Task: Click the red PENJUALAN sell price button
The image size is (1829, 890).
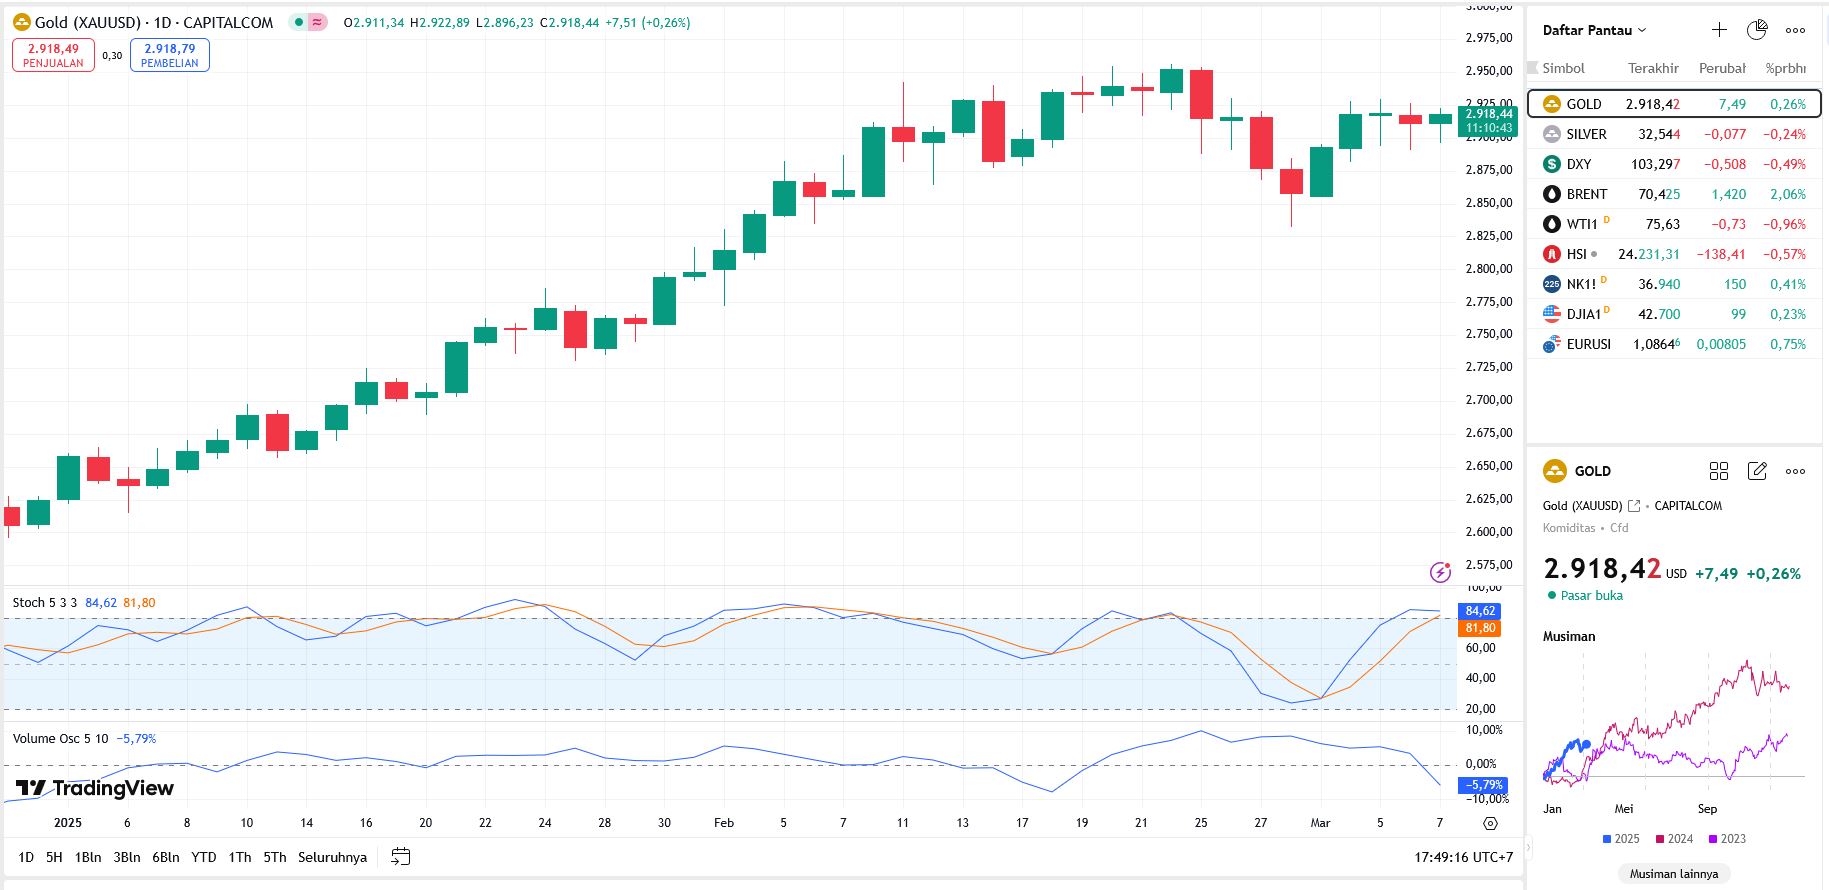Action: click(53, 55)
